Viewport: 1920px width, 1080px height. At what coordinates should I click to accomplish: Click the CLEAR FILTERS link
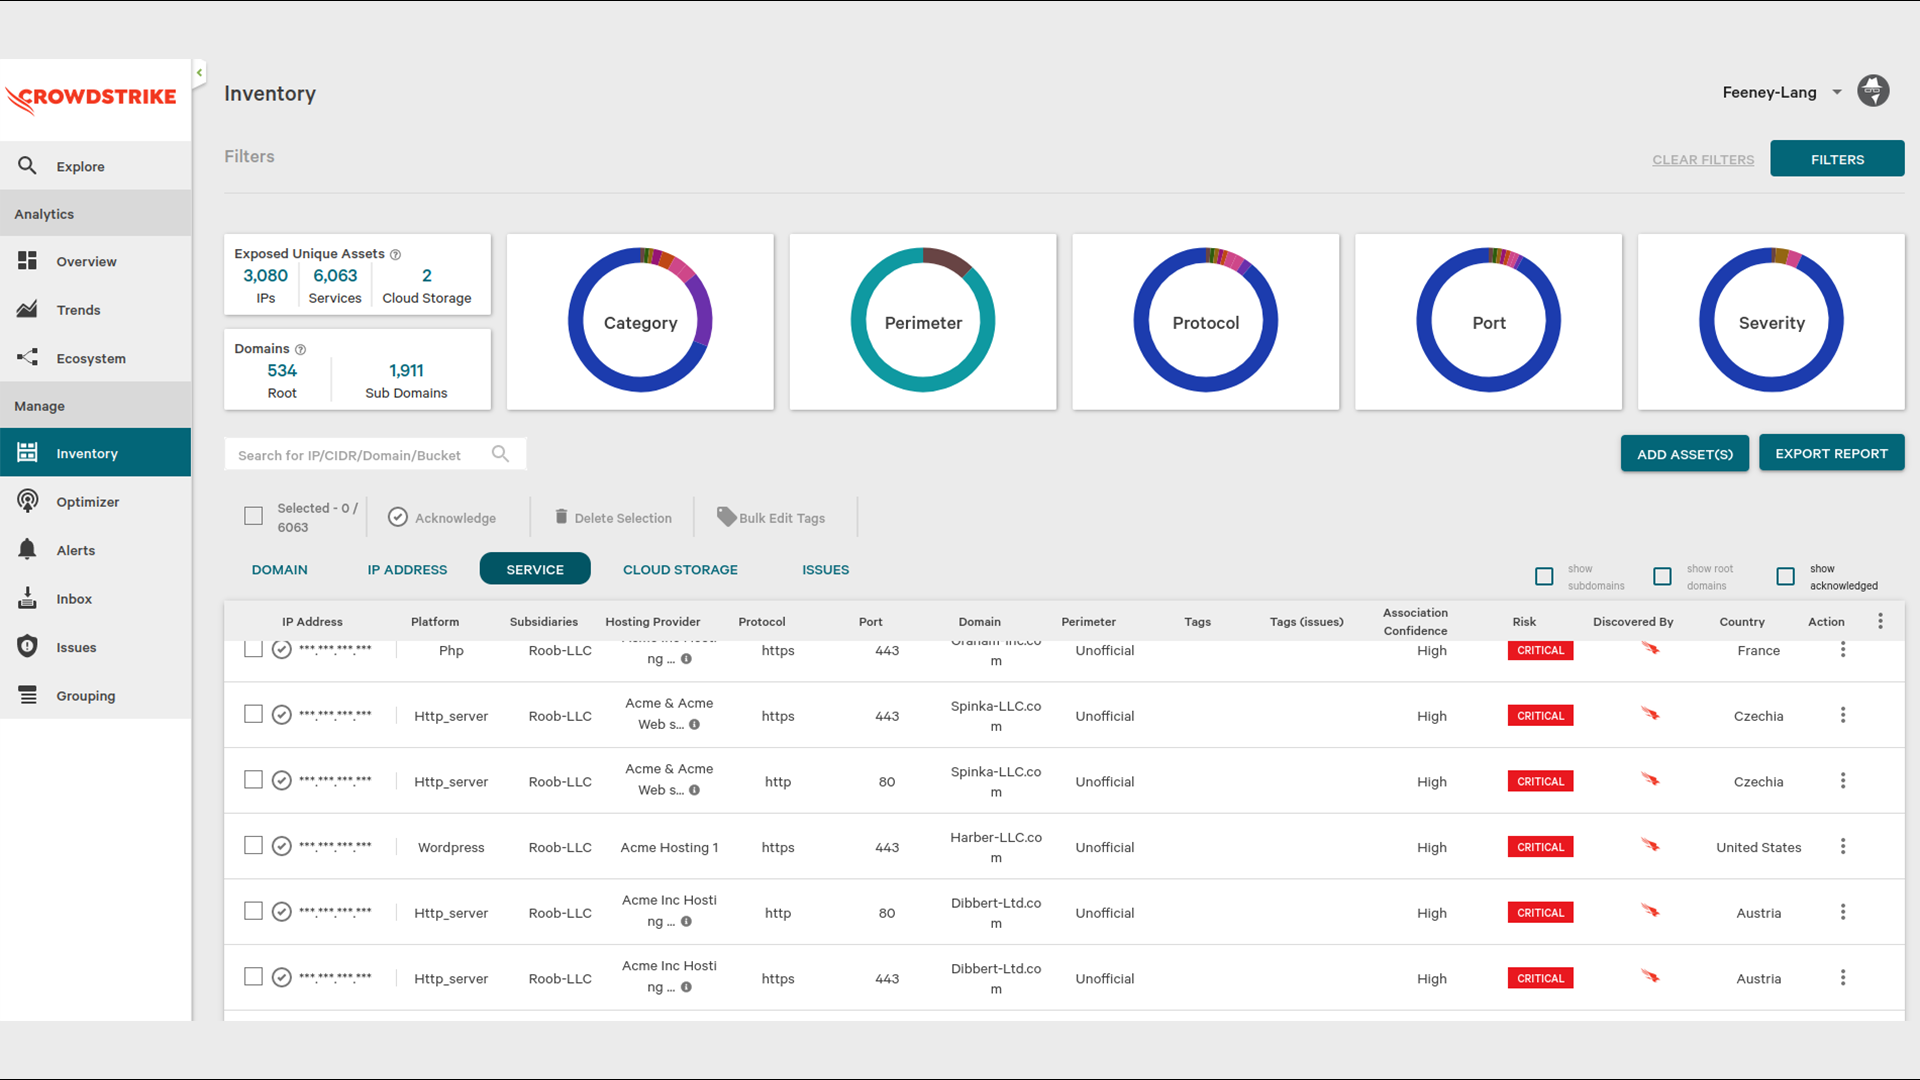coord(1703,160)
